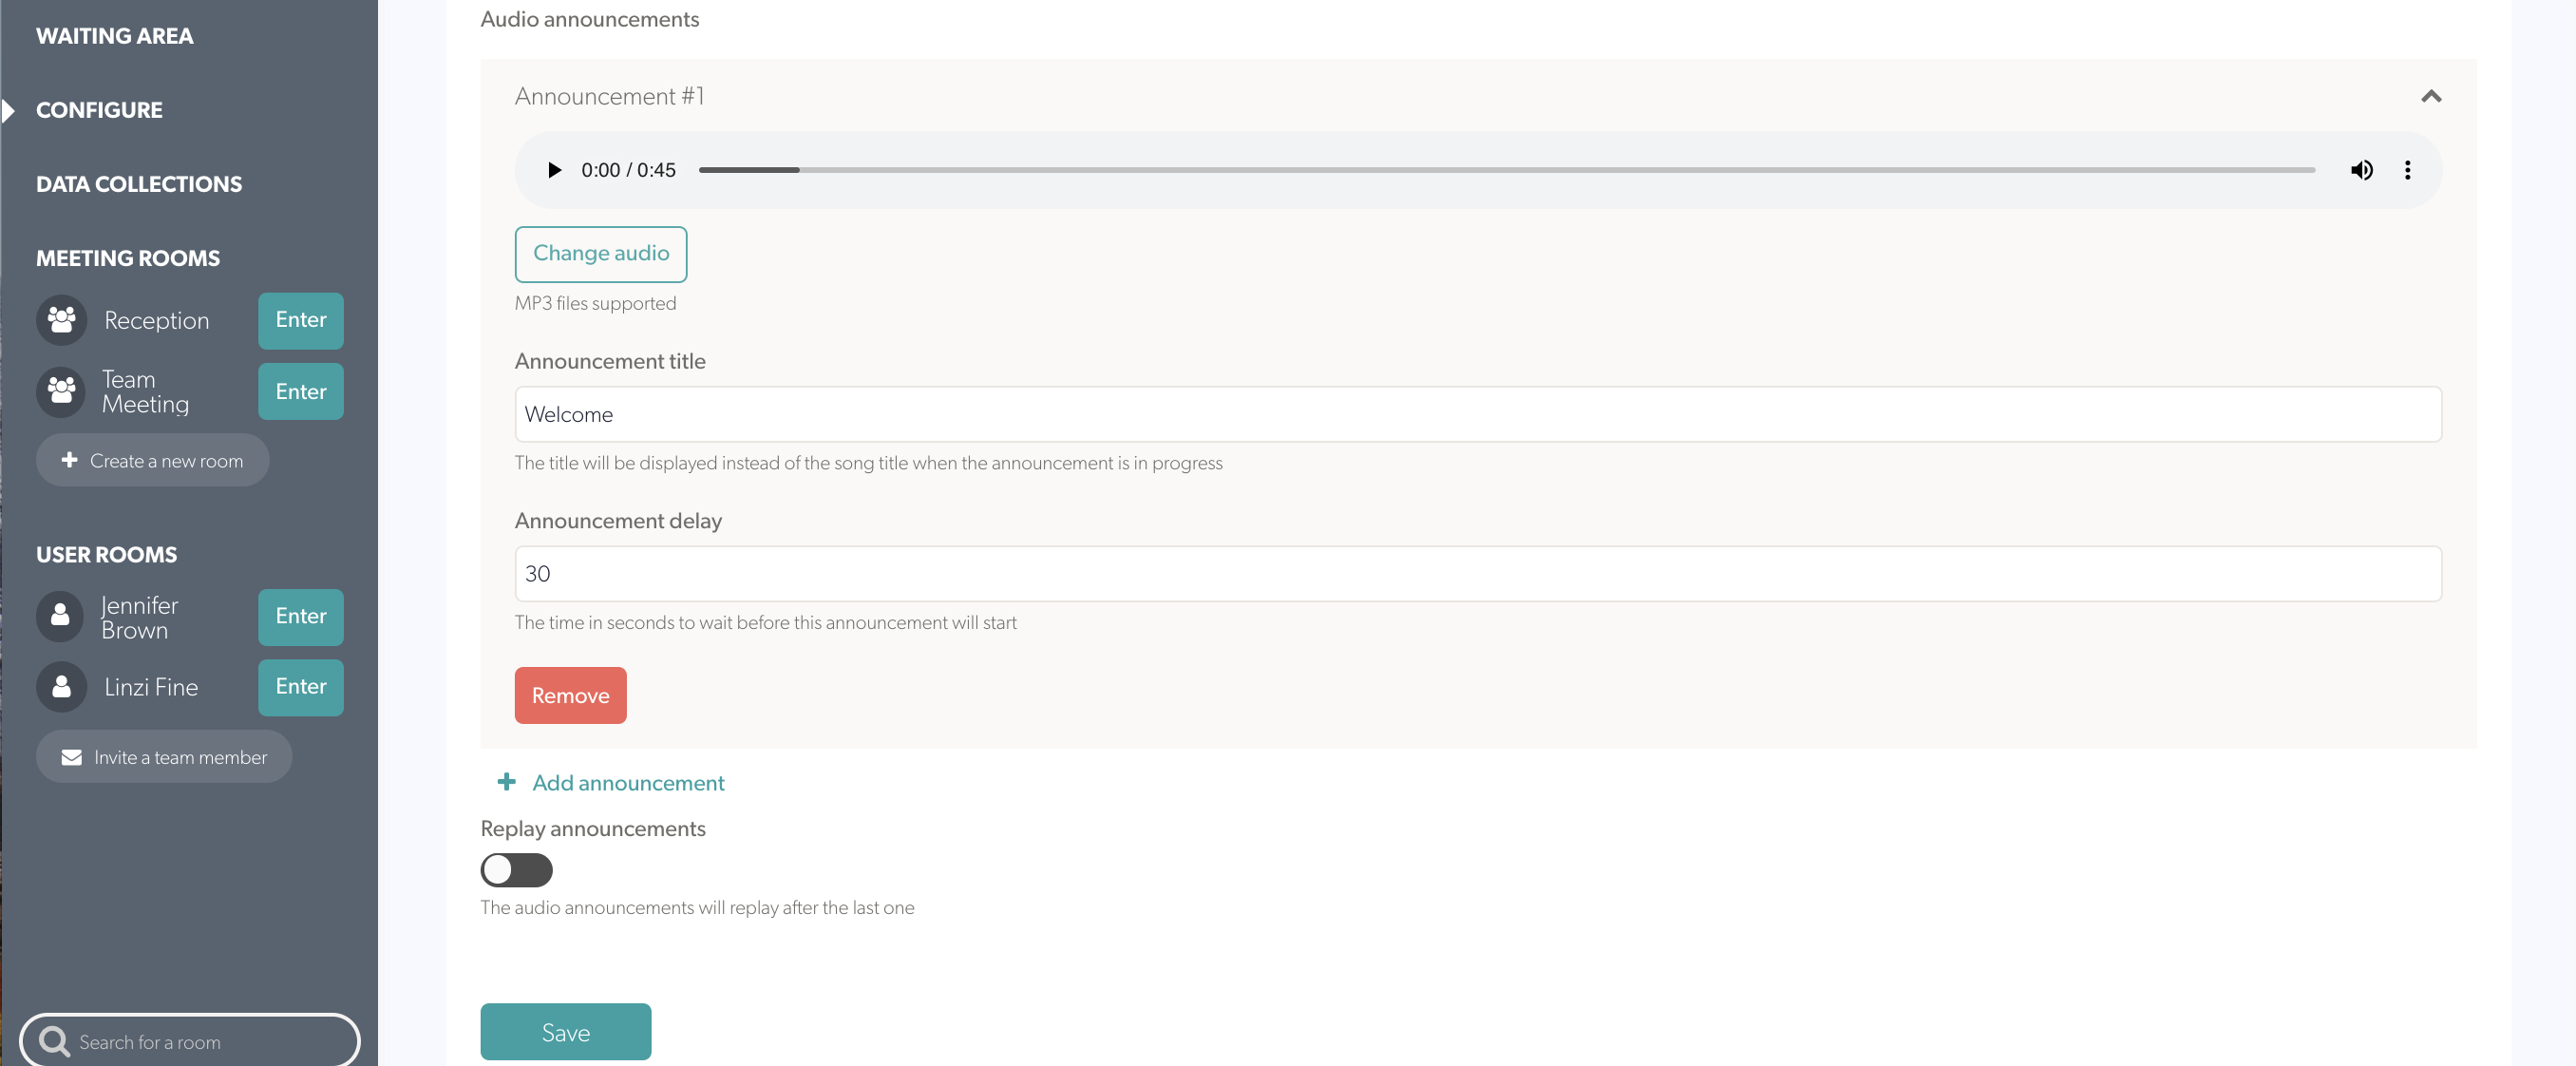Click Add announcement link
Image resolution: width=2576 pixels, height=1066 pixels.
coord(628,783)
